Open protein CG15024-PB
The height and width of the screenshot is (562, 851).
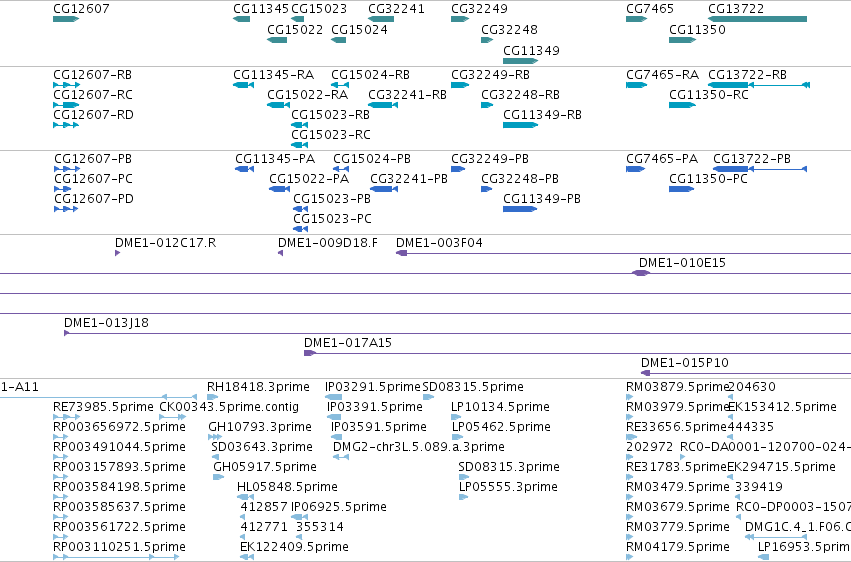pyautogui.click(x=372, y=158)
